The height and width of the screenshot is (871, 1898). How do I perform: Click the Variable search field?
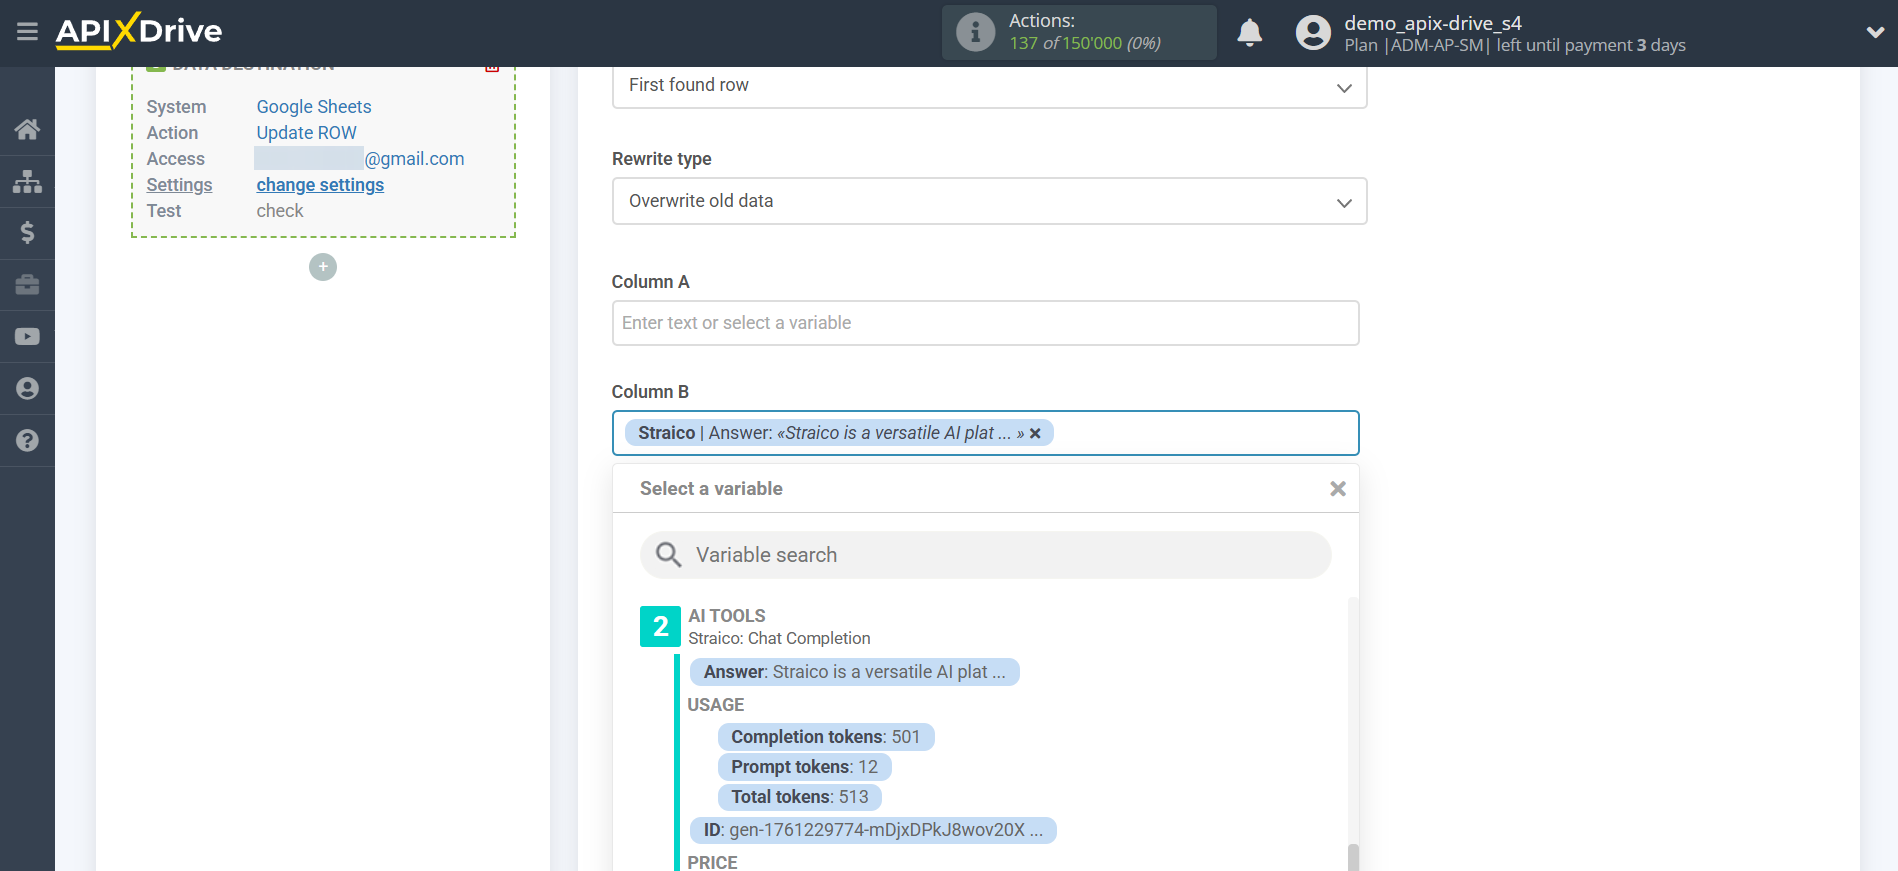[x=985, y=555]
